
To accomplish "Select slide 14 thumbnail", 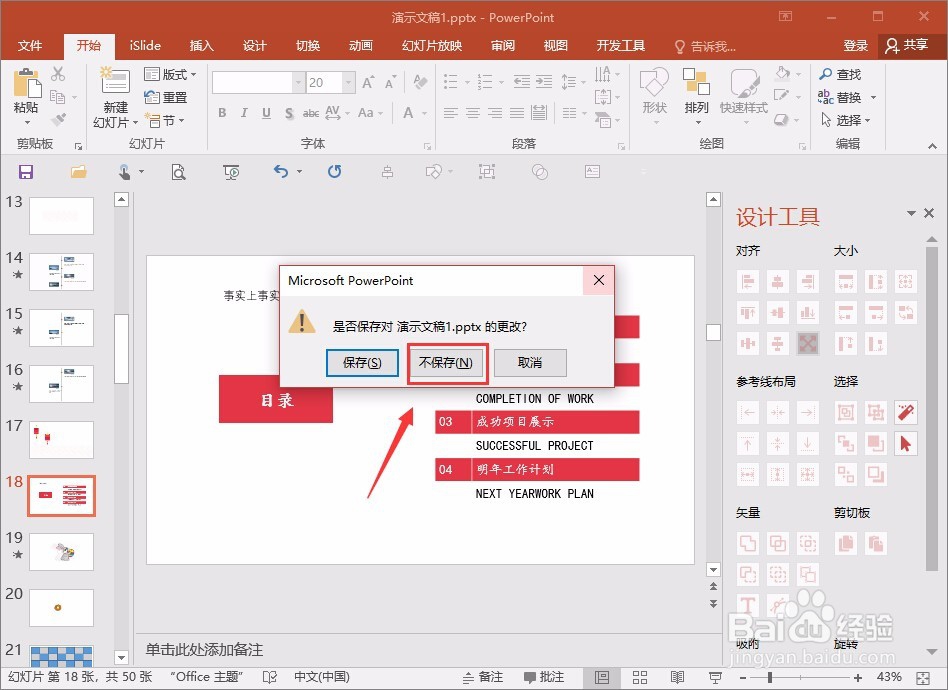I will click(62, 272).
